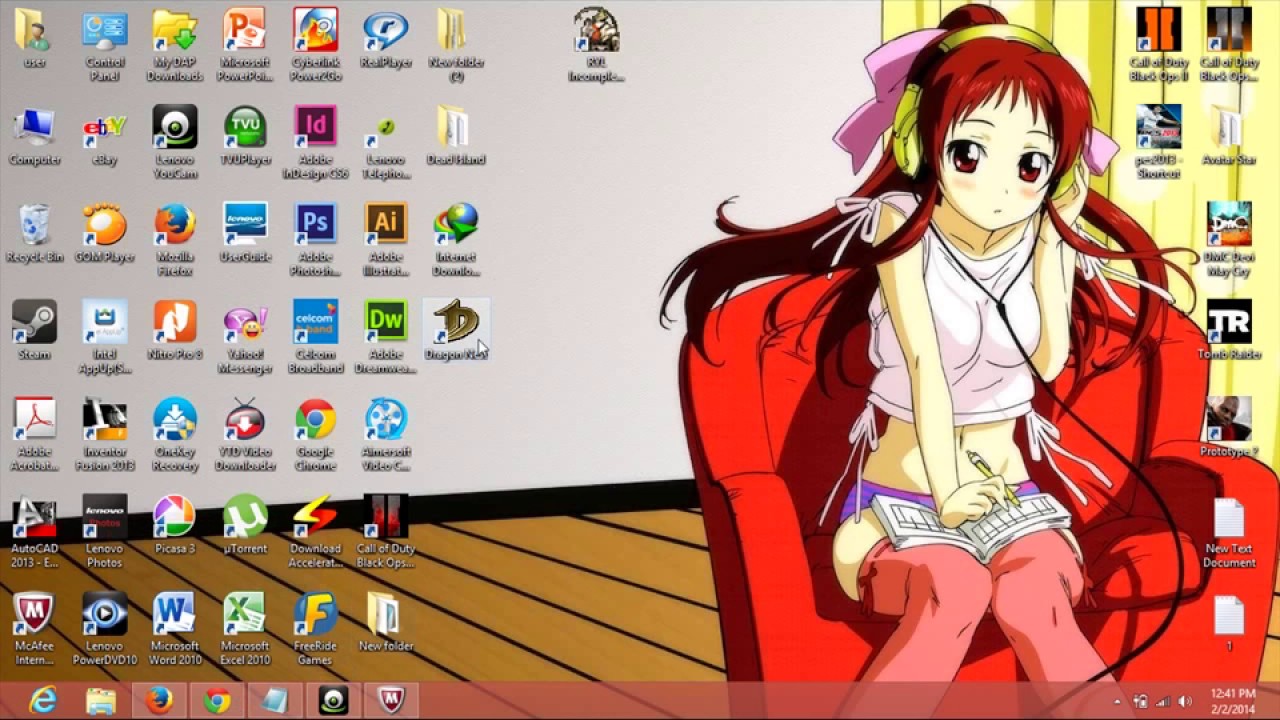1280x720 pixels.
Task: Select the McAfee Internet Security desktop icon
Action: coord(35,629)
